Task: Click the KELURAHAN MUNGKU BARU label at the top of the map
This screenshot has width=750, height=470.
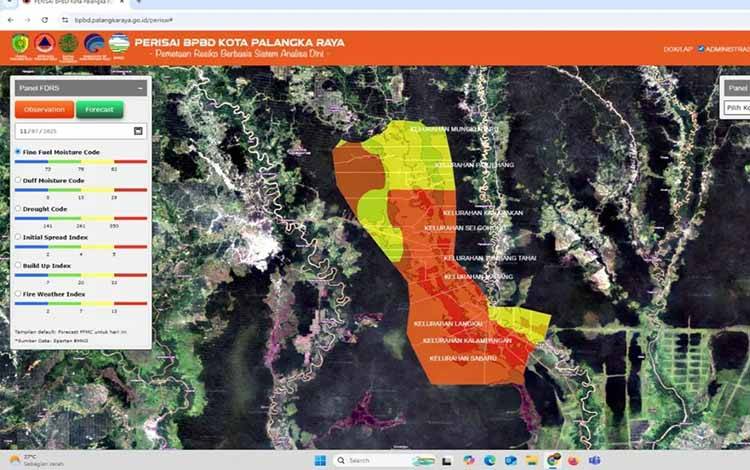Action: pos(454,129)
